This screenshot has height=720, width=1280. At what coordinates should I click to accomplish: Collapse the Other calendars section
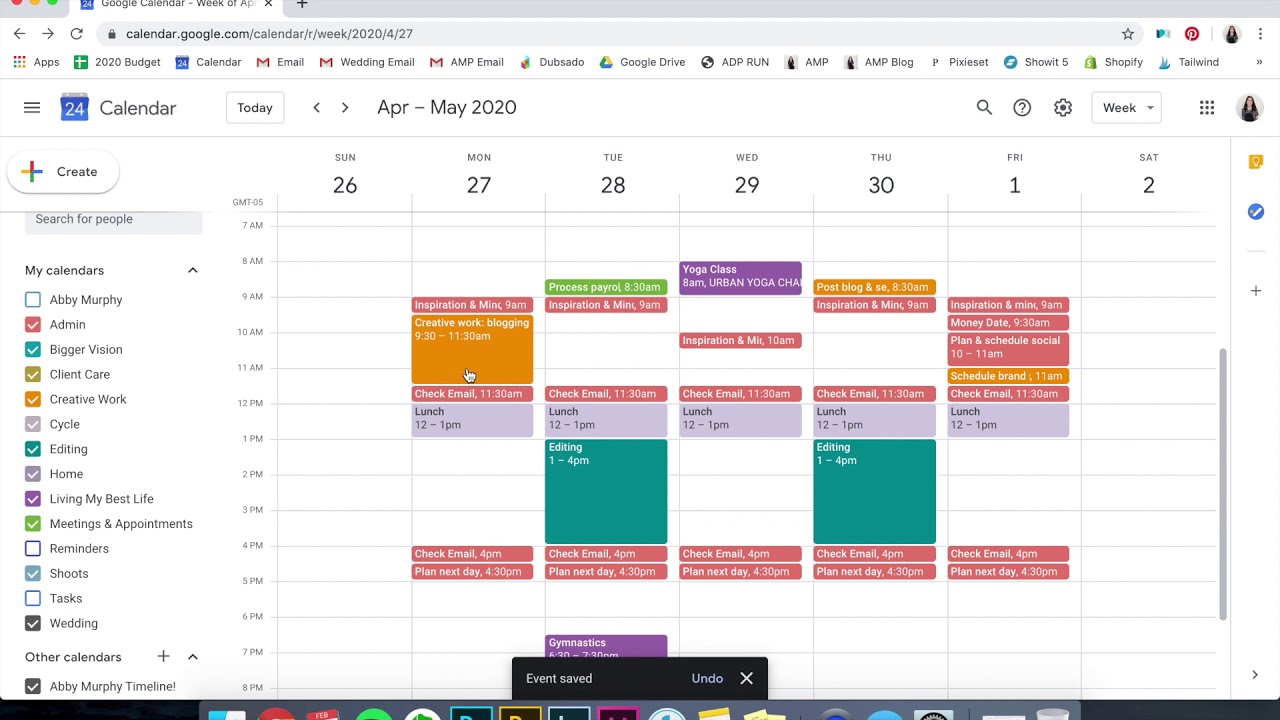(193, 657)
